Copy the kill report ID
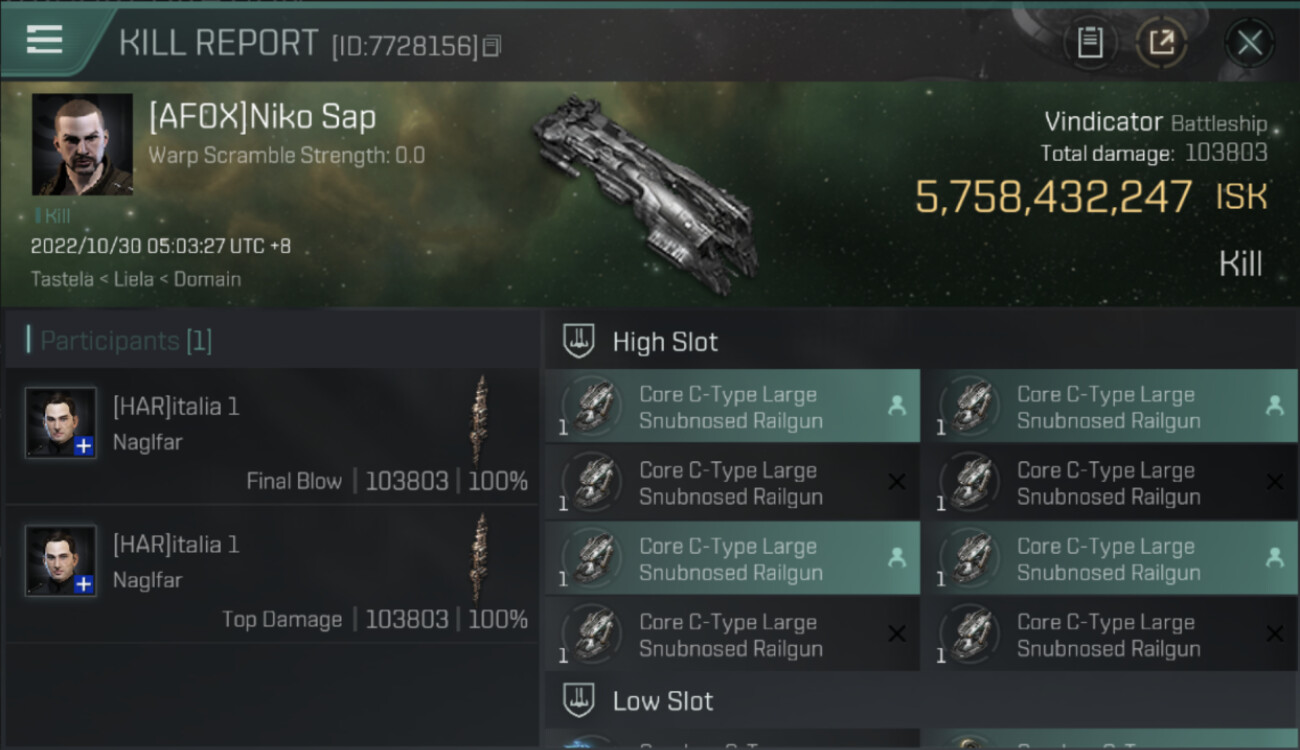Screen dimensions: 1300x750 coord(491,46)
